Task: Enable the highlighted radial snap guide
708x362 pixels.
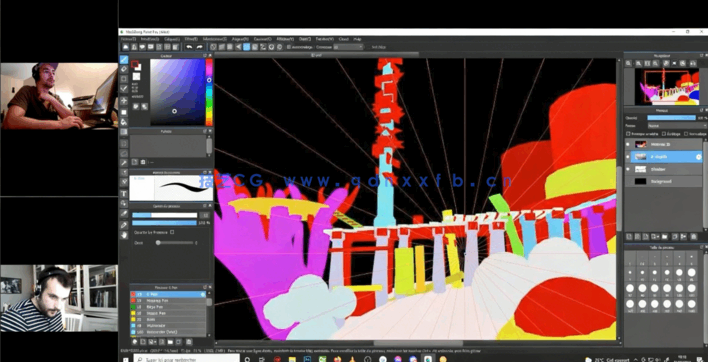Action: pos(247,47)
